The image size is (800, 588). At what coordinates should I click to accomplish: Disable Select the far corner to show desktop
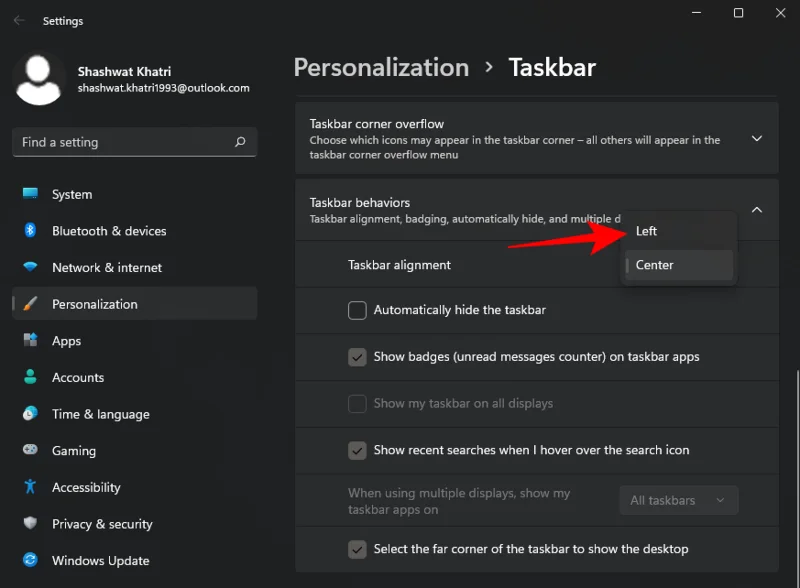pos(357,549)
